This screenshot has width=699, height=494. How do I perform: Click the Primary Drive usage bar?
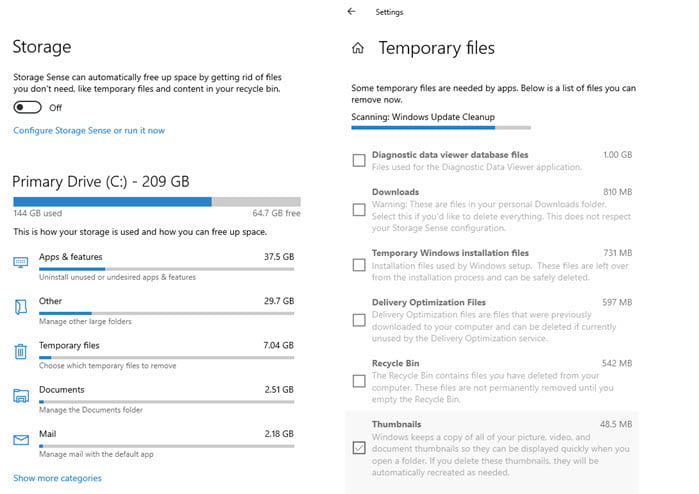pyautogui.click(x=157, y=202)
